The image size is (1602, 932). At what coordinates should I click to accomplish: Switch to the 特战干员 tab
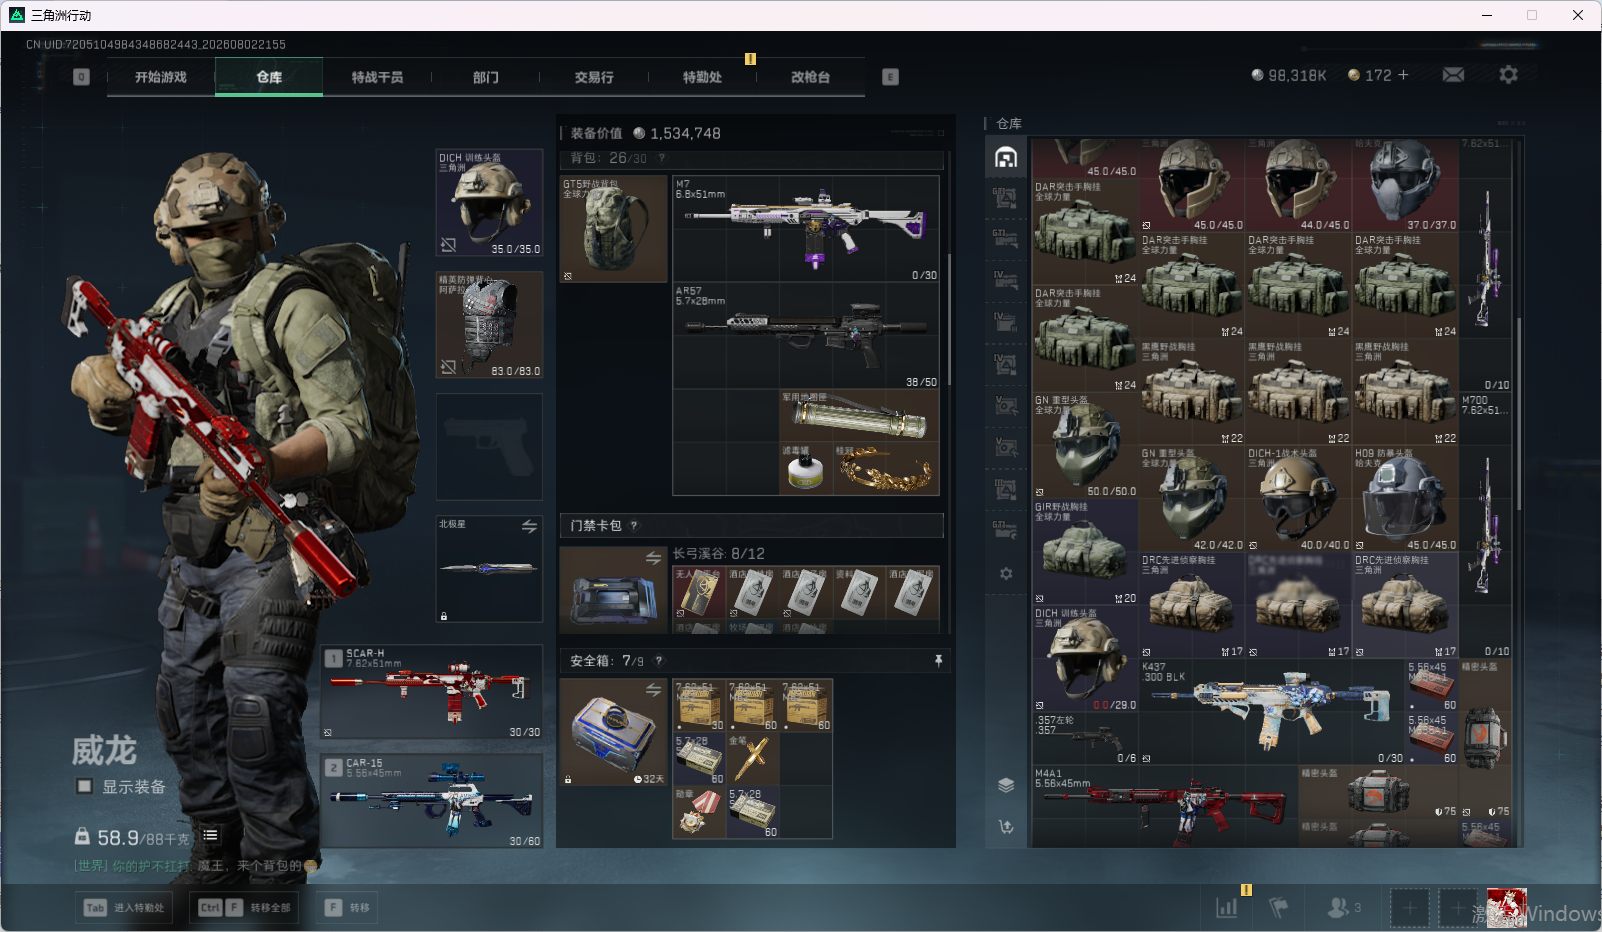377,77
